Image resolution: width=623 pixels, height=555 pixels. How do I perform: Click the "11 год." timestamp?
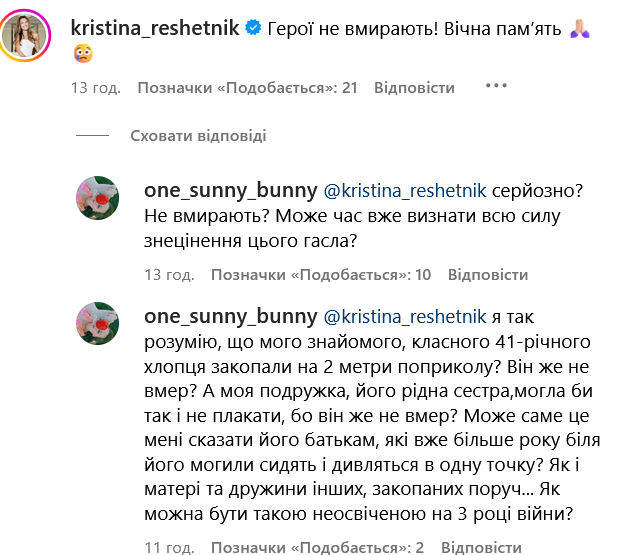[167, 547]
